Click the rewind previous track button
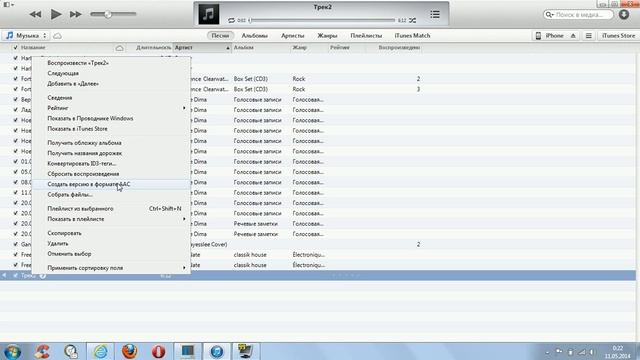 point(36,14)
